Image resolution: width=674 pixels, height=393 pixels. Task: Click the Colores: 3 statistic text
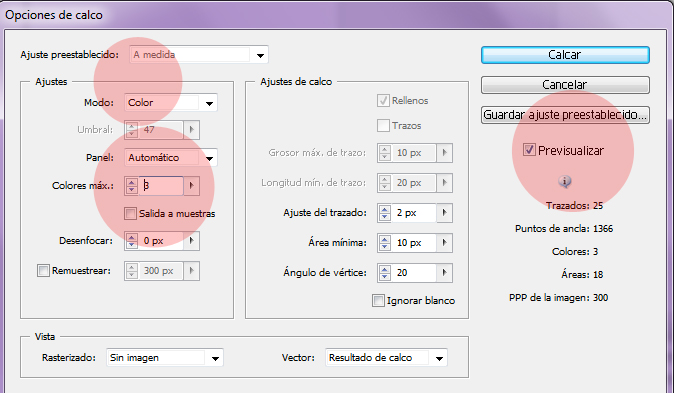pos(575,252)
